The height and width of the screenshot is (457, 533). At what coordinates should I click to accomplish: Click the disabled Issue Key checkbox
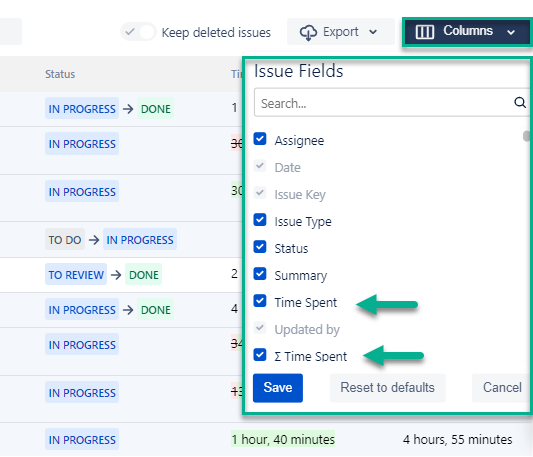click(x=260, y=193)
